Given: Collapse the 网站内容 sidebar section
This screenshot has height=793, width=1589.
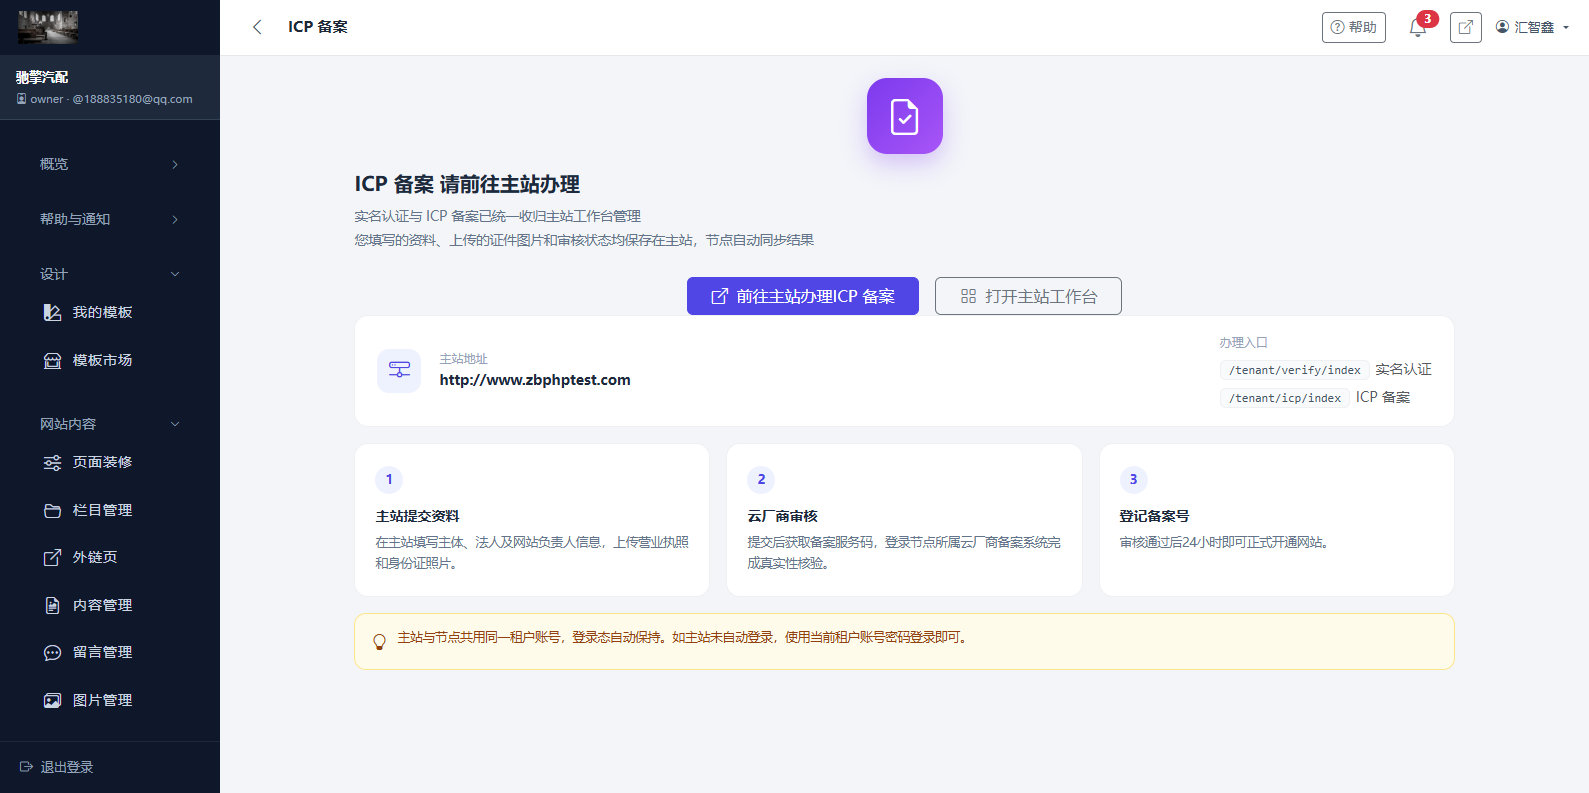Looking at the screenshot, I should (110, 424).
